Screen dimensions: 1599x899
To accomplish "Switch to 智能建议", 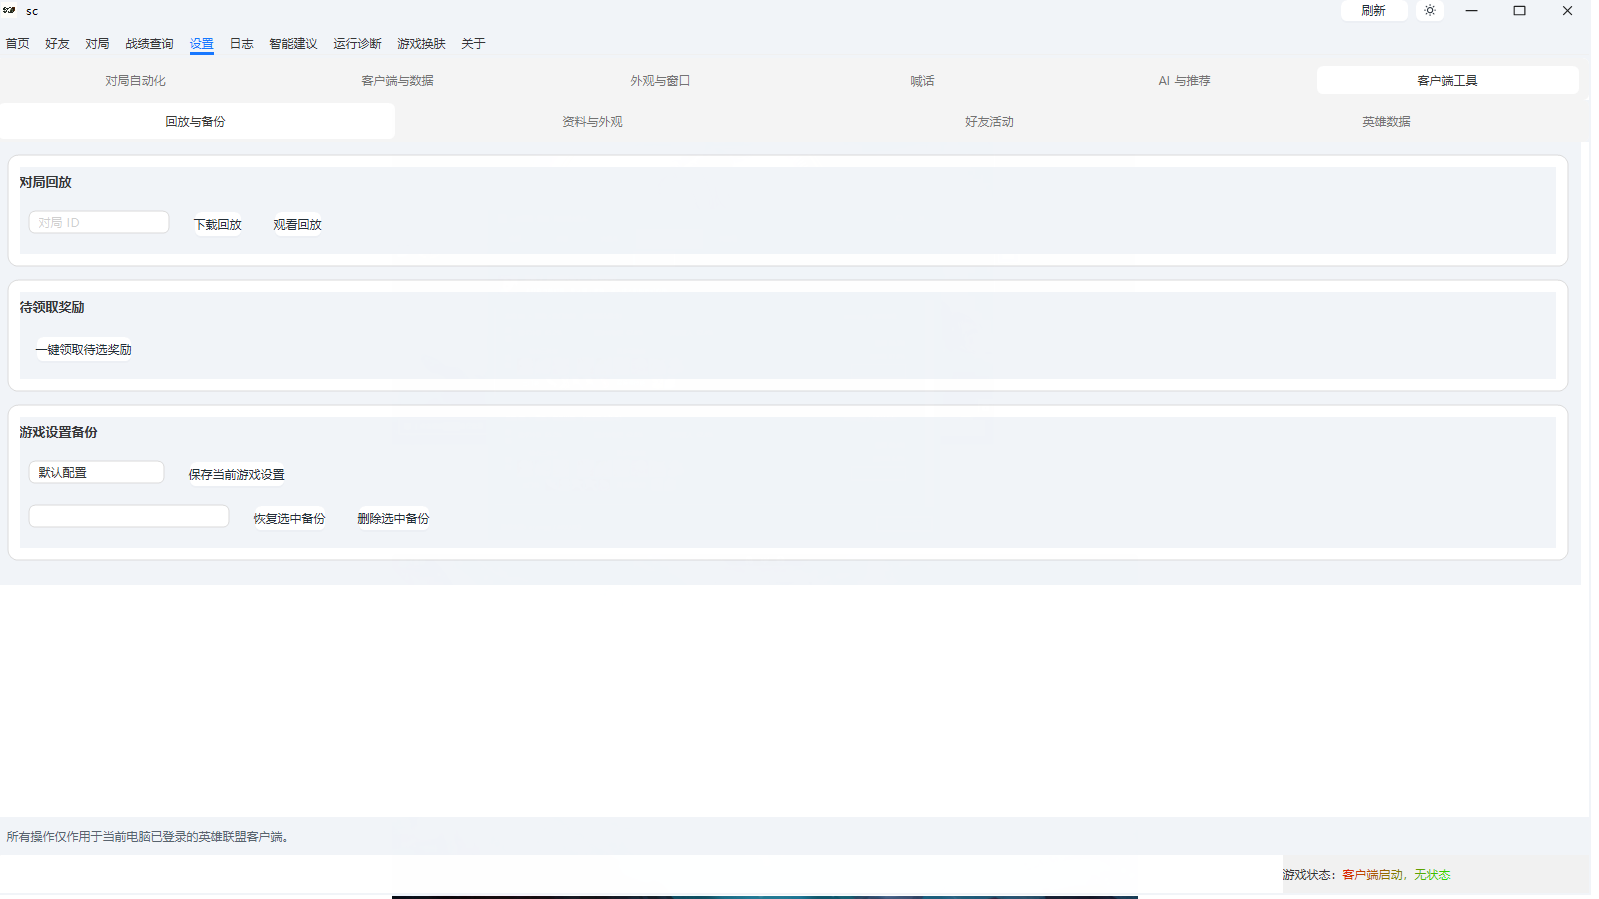I will (x=293, y=44).
